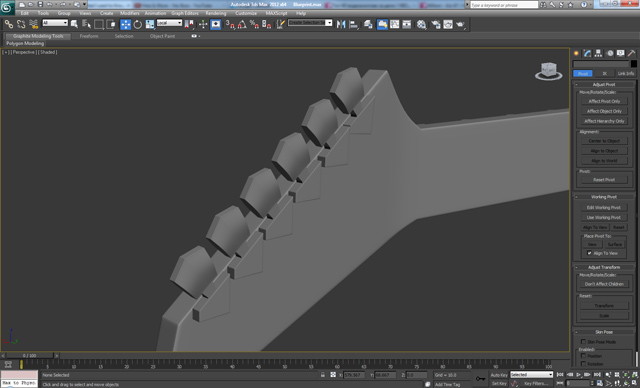Open the reference coordinate system Local dropdown
640x388 pixels.
(169, 23)
